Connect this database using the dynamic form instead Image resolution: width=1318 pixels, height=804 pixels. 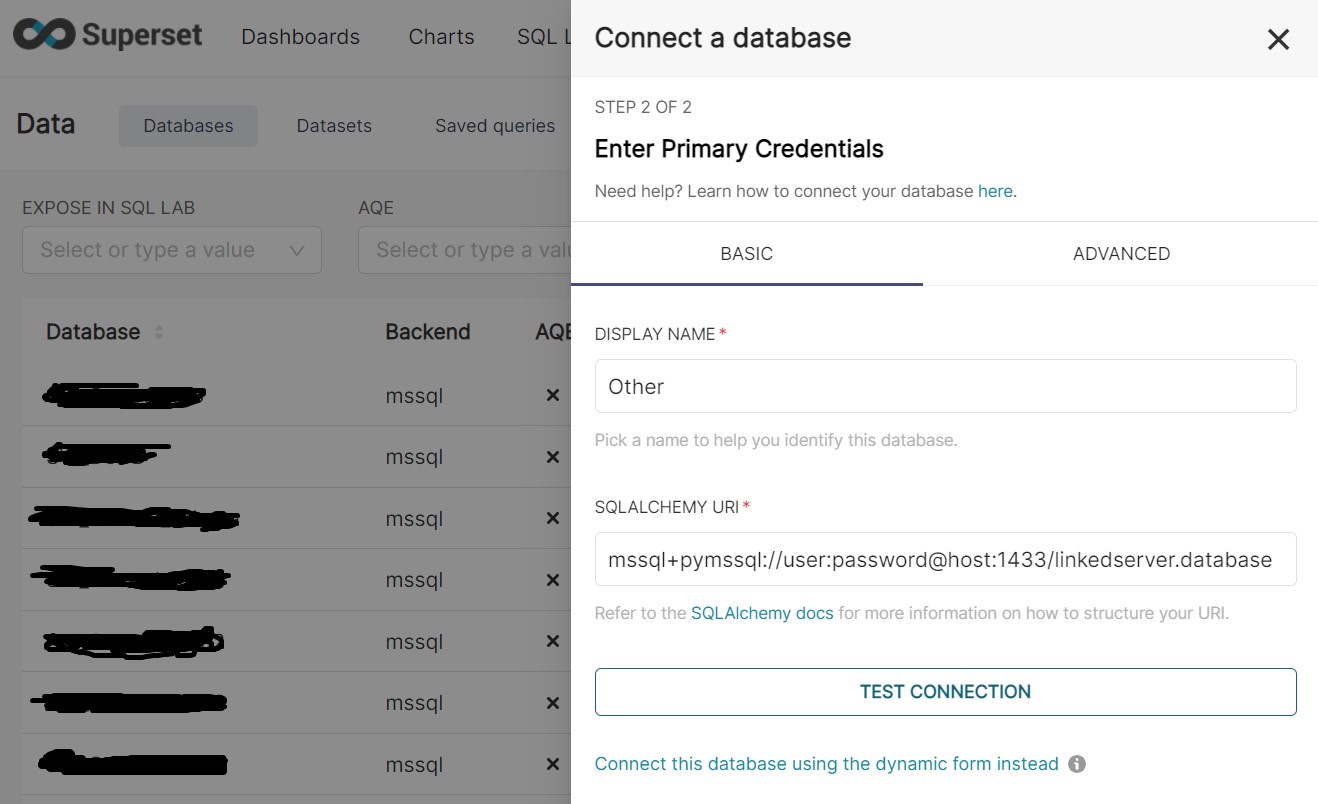[x=826, y=763]
